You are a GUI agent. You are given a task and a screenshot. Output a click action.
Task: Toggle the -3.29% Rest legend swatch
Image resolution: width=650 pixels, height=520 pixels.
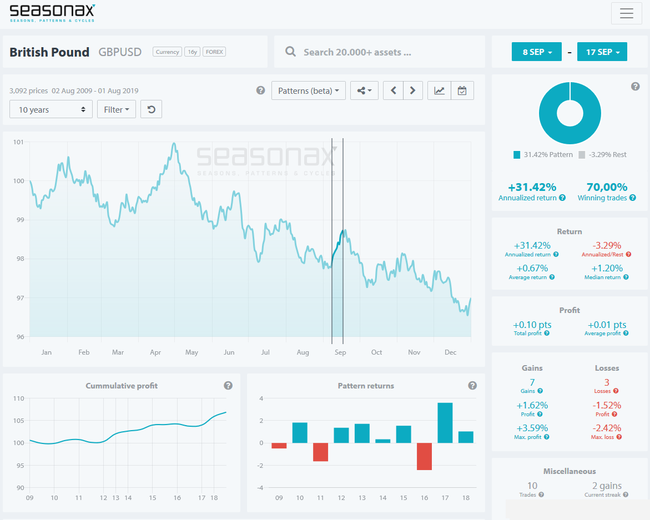(x=582, y=155)
